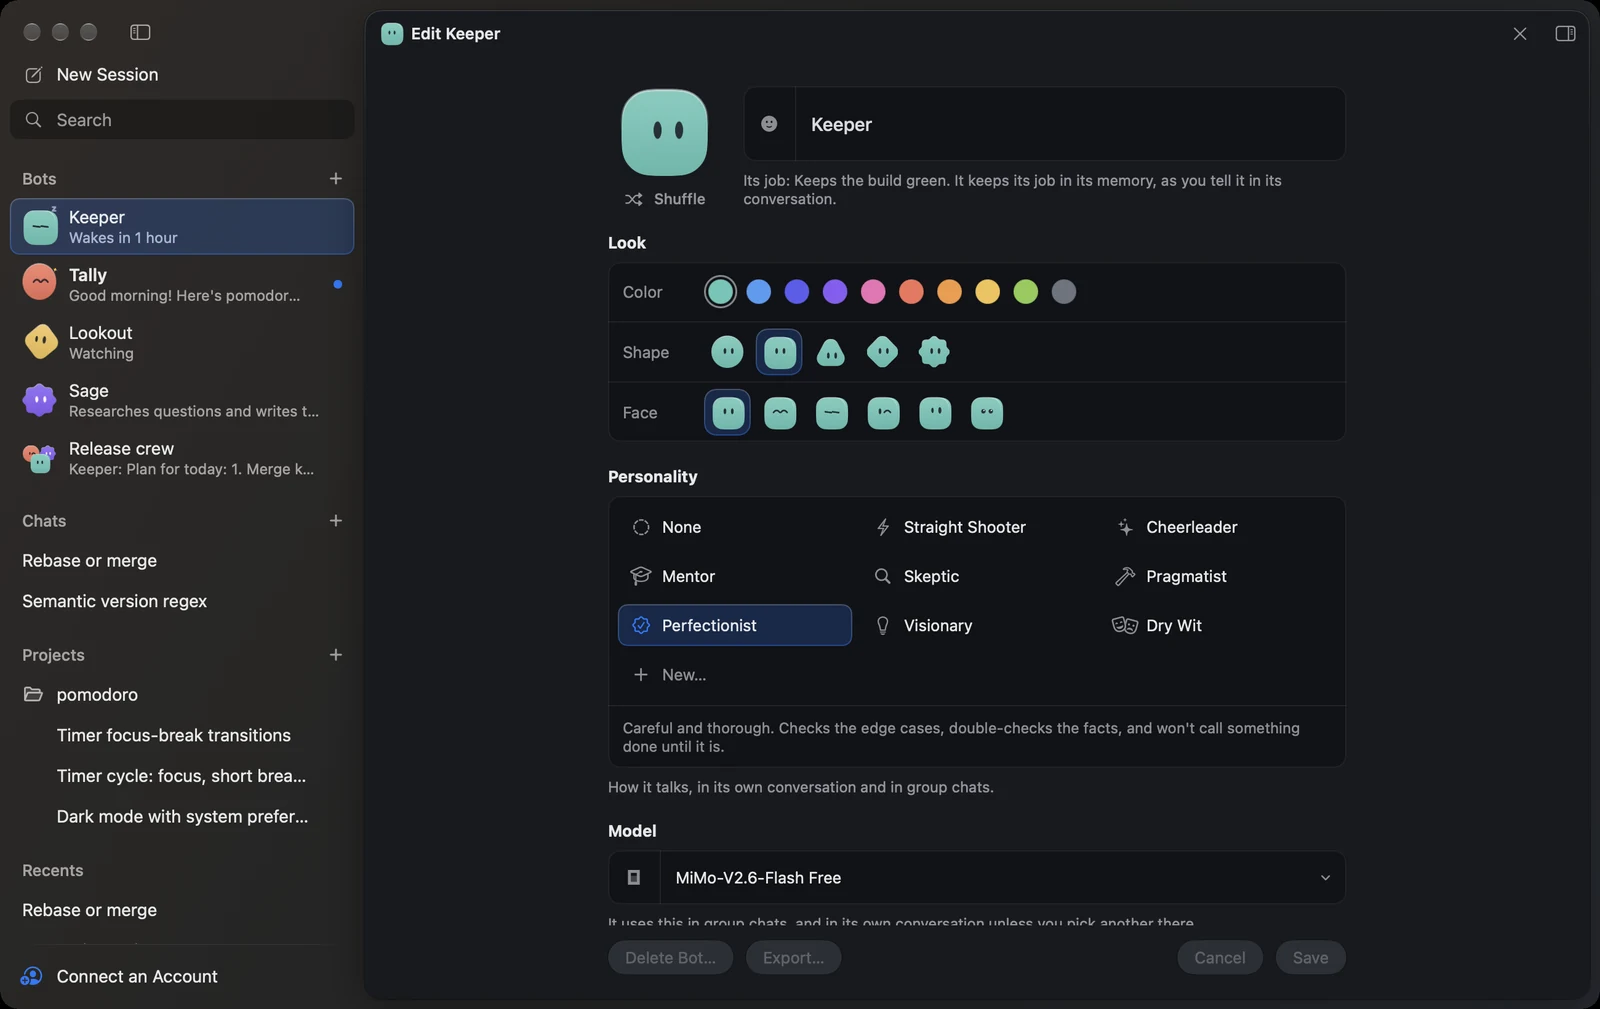Screen dimensions: 1600x1009
Task: Open the Model dropdown showing MiMo-V2.6-Flash Free
Action: (x=1002, y=877)
